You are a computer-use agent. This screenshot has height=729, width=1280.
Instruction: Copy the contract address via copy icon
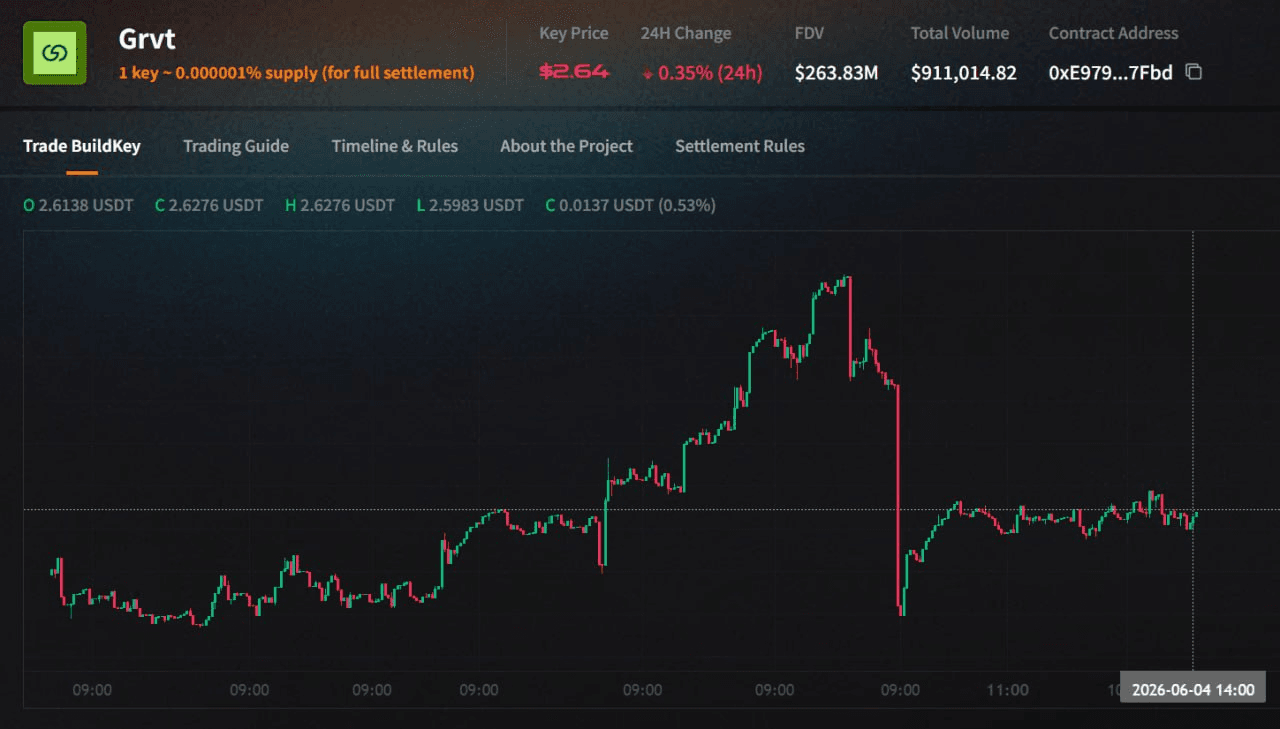(1193, 72)
